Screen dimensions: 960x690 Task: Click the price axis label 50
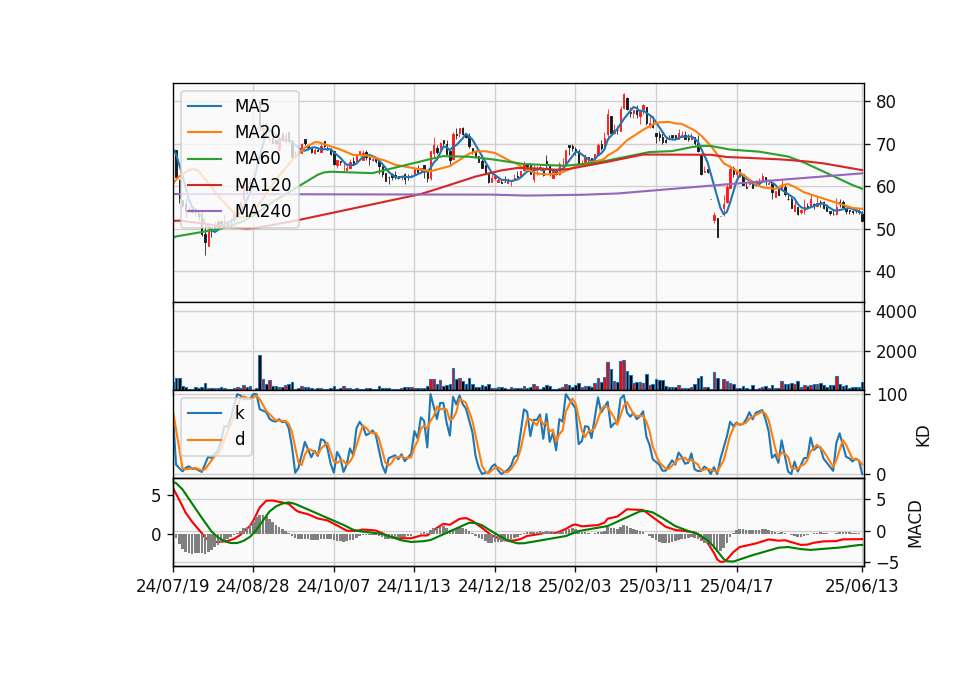click(x=885, y=230)
